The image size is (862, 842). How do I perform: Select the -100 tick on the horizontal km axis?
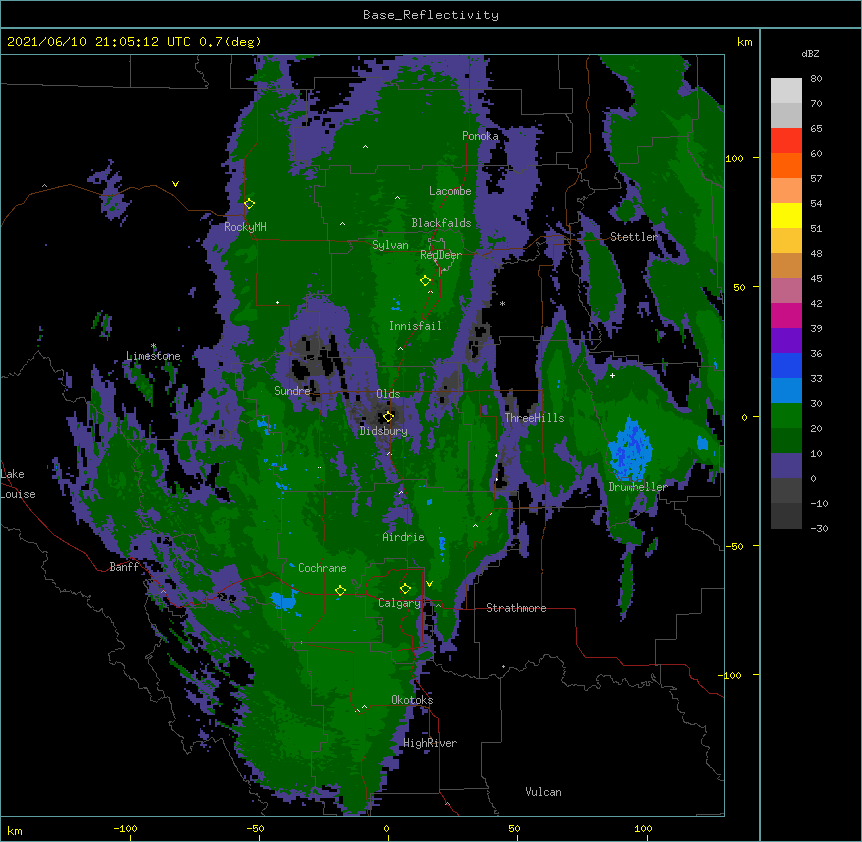coord(125,828)
